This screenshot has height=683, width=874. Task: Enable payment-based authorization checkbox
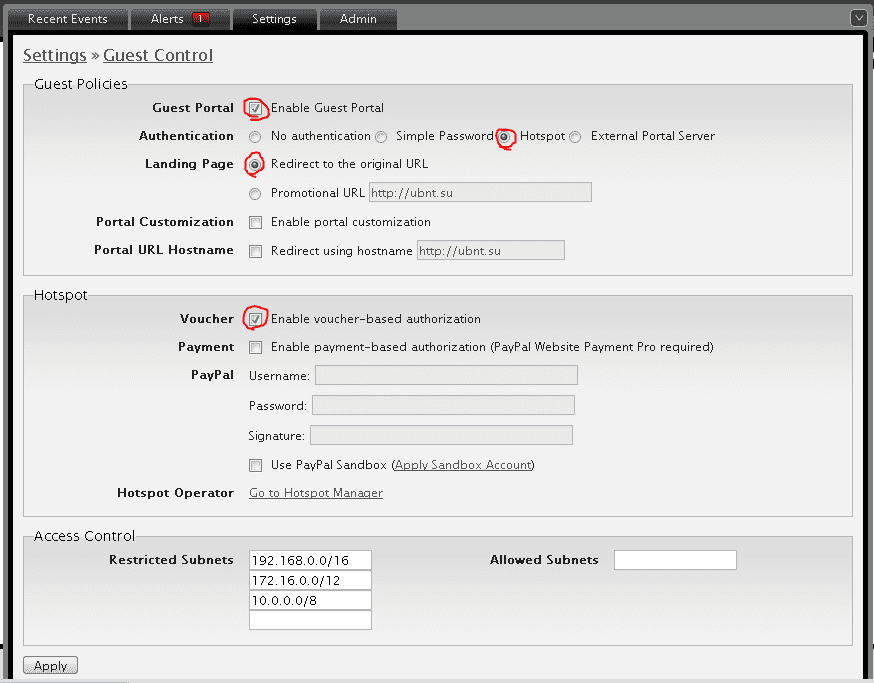[x=255, y=348]
